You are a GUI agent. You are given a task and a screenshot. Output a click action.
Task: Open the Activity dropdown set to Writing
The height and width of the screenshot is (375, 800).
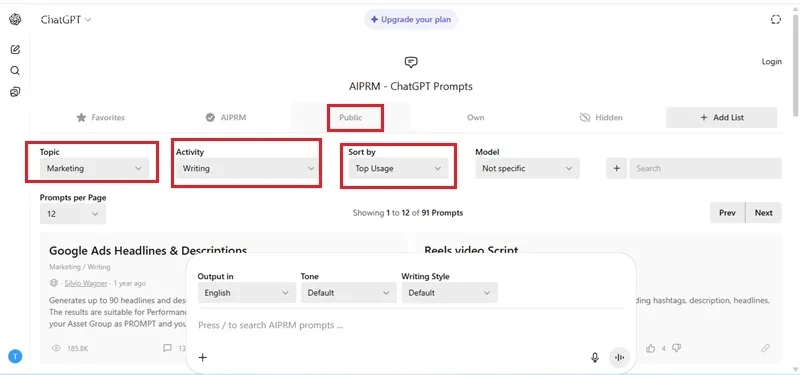pyautogui.click(x=246, y=168)
